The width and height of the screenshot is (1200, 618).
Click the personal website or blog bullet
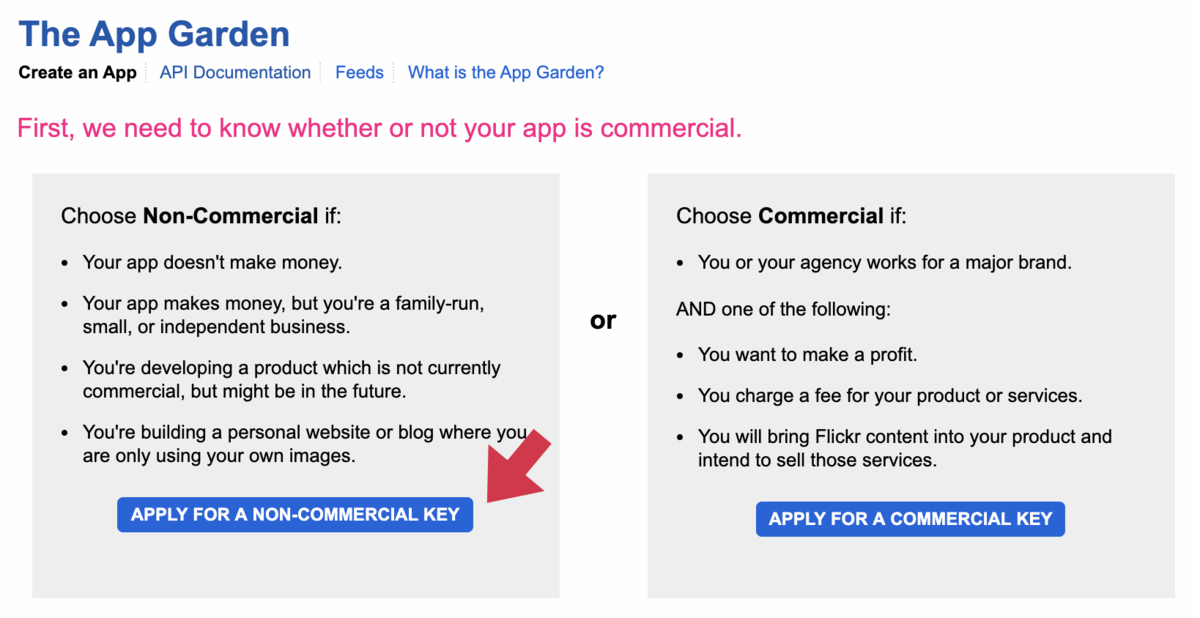[305, 444]
